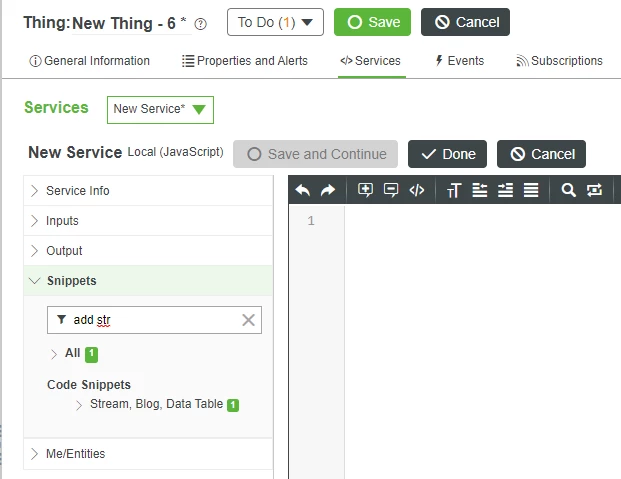Expand the Output section
Screen dimensions: 621x479
(148, 251)
